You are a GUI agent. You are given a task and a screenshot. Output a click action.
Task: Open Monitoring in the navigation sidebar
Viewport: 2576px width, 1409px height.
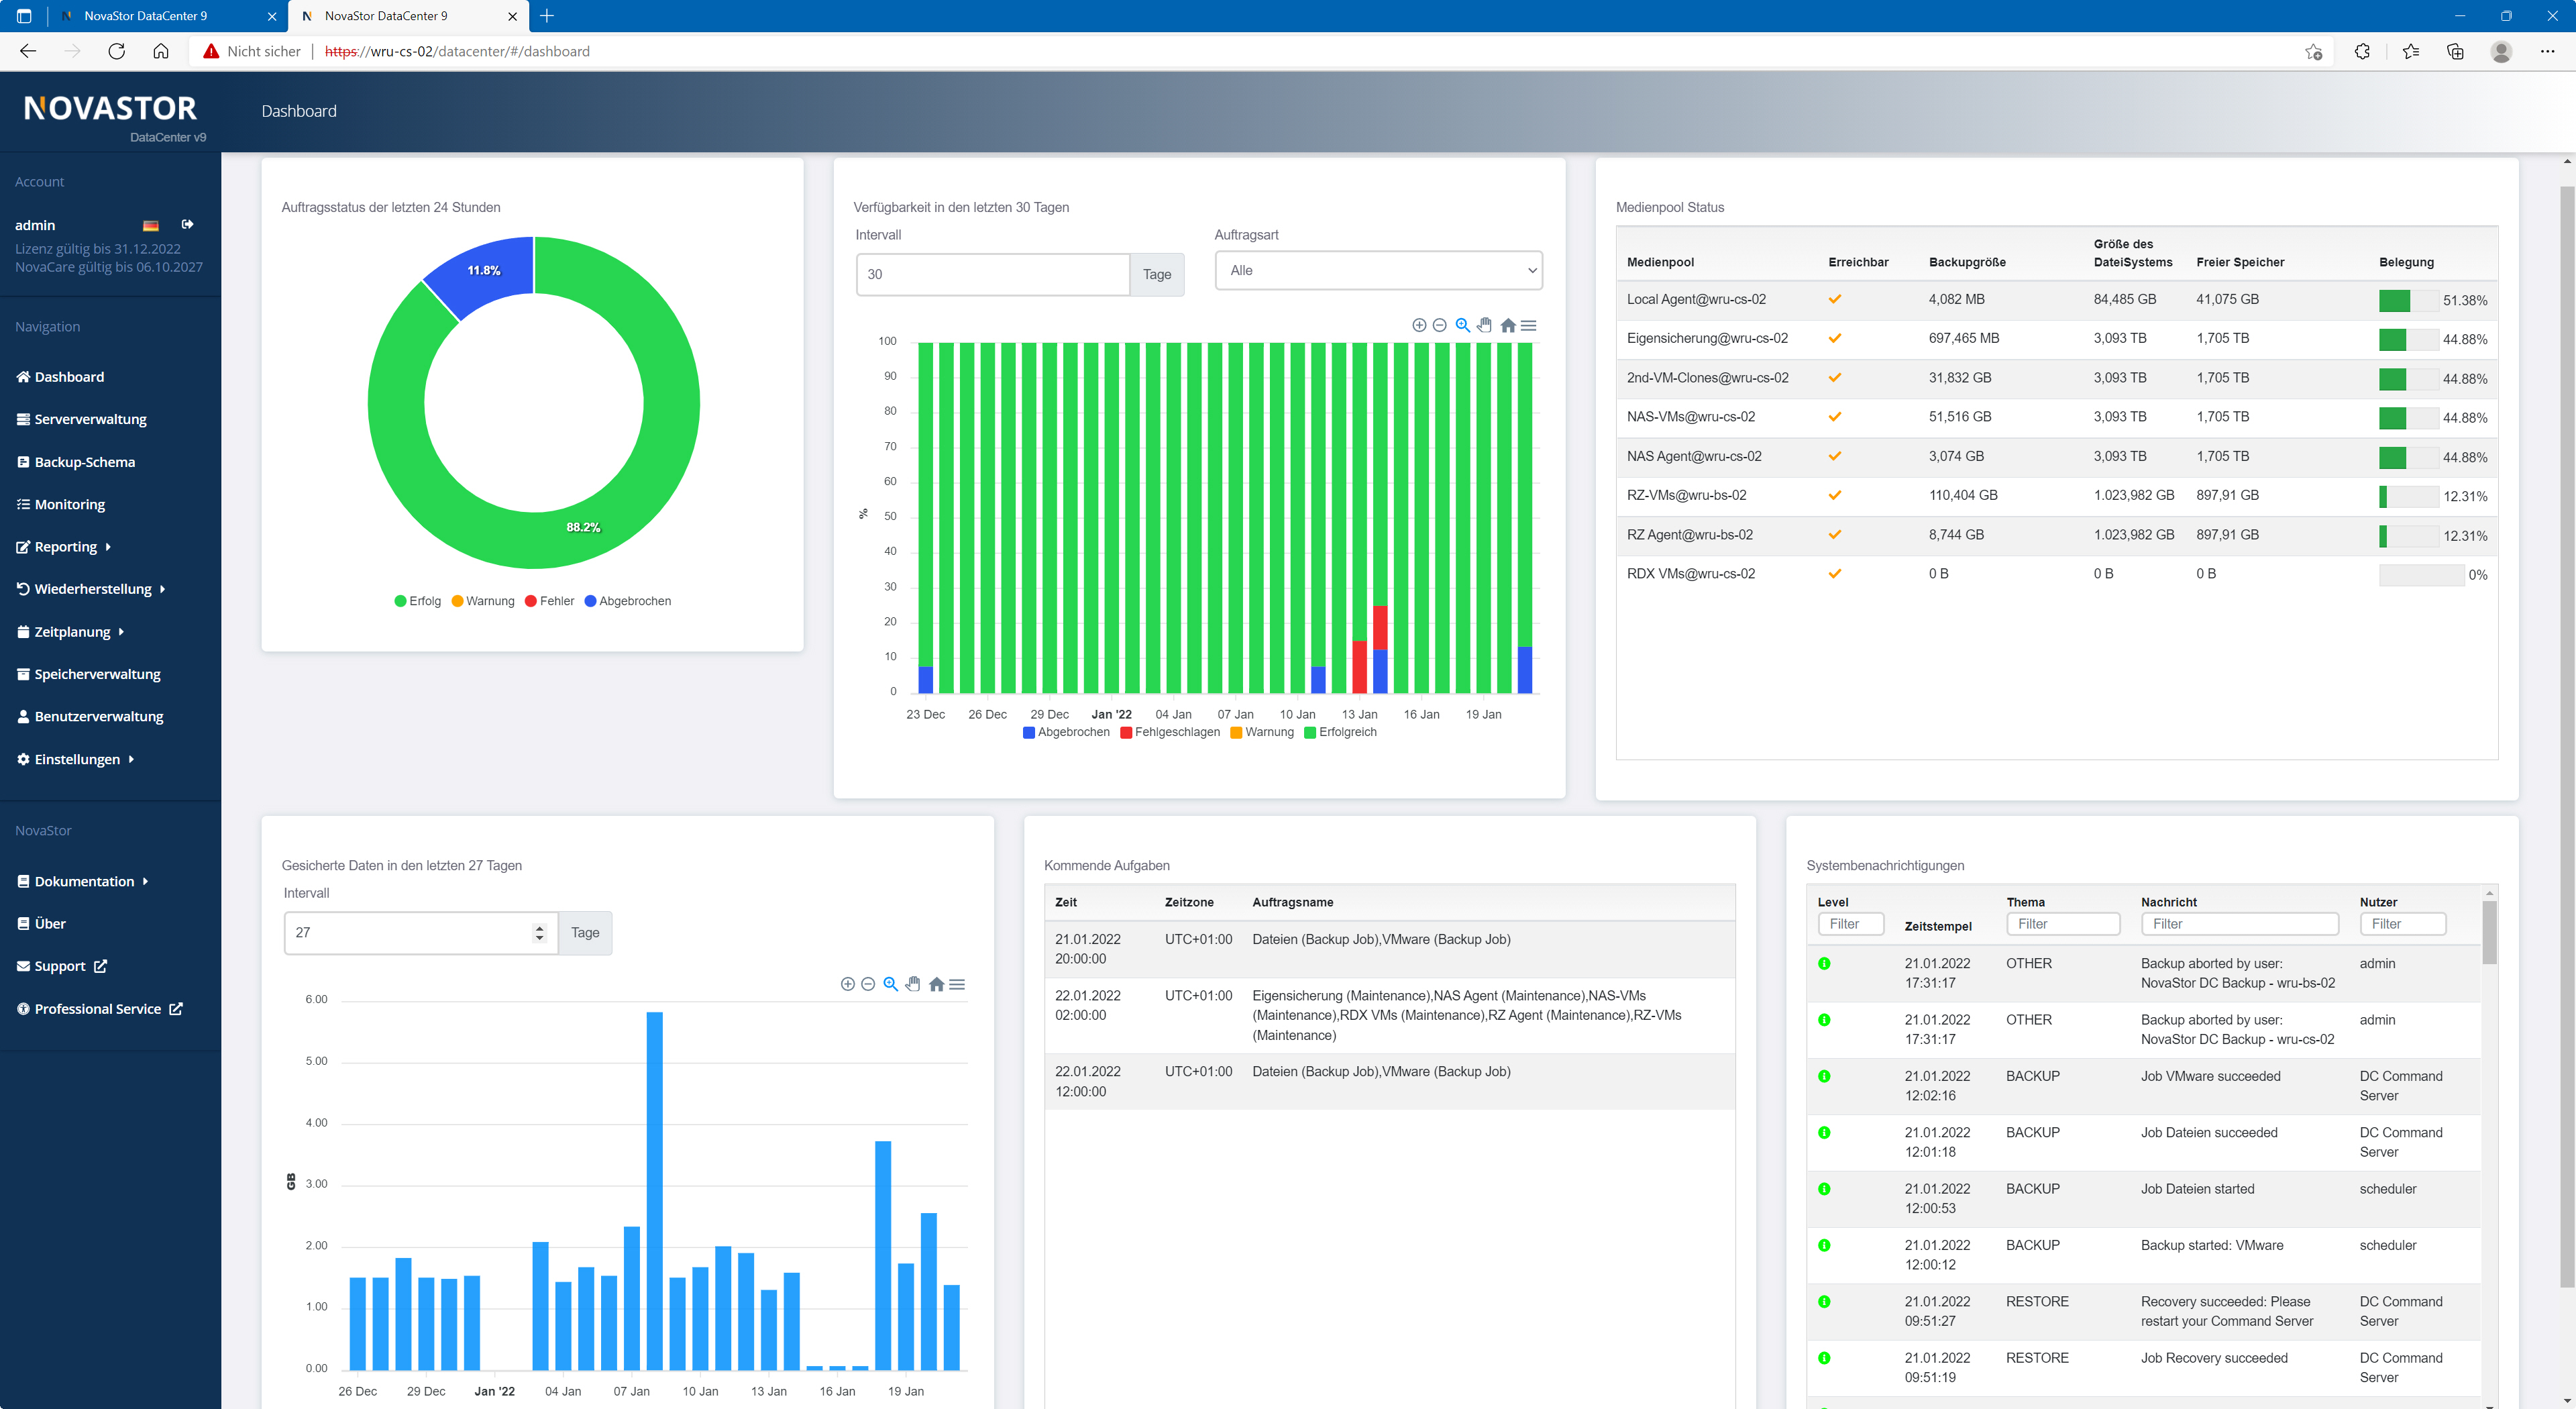pos(69,504)
